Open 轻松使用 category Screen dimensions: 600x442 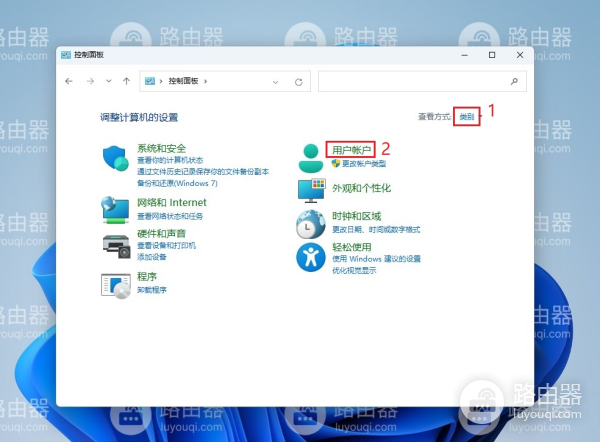352,247
